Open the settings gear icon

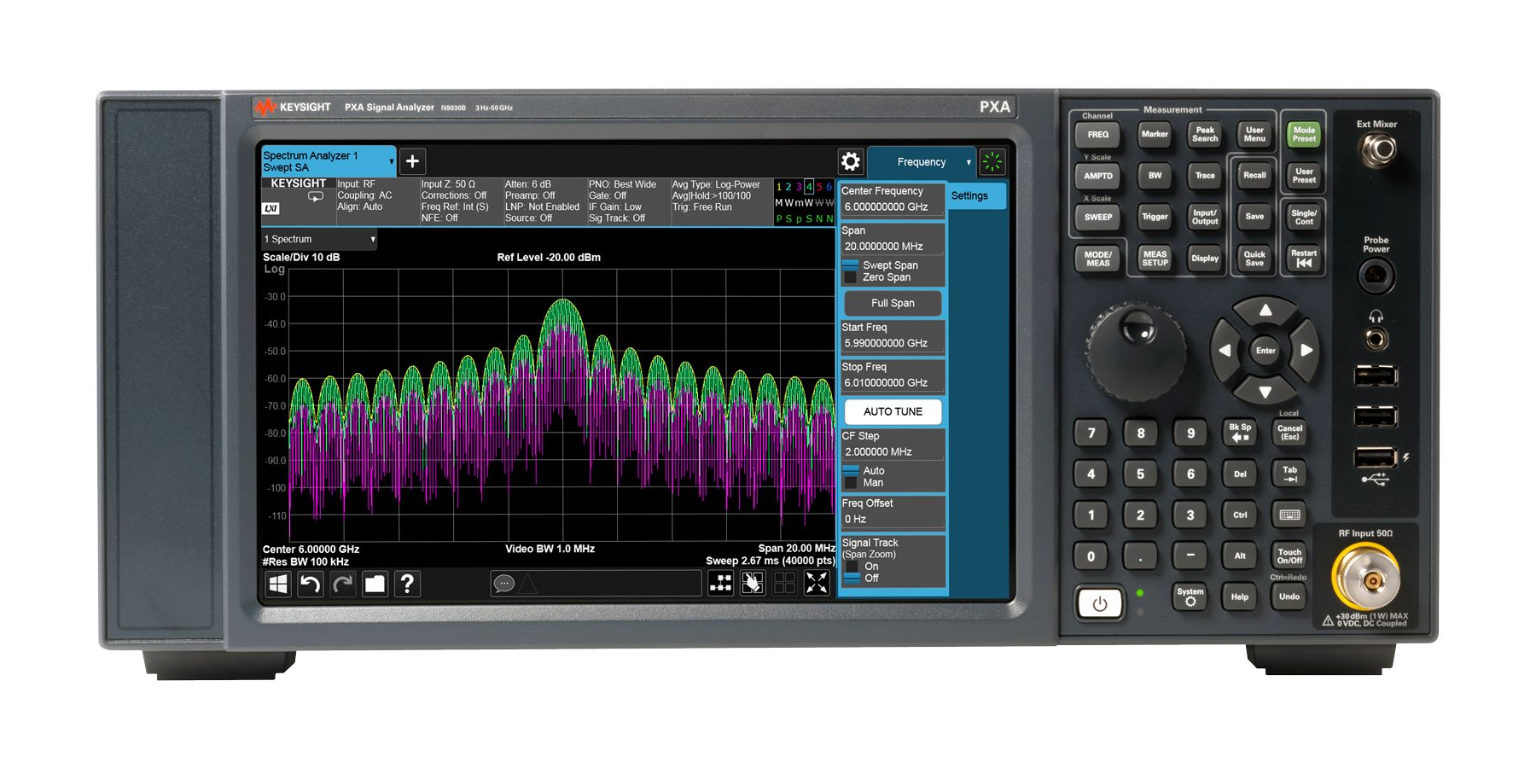850,162
